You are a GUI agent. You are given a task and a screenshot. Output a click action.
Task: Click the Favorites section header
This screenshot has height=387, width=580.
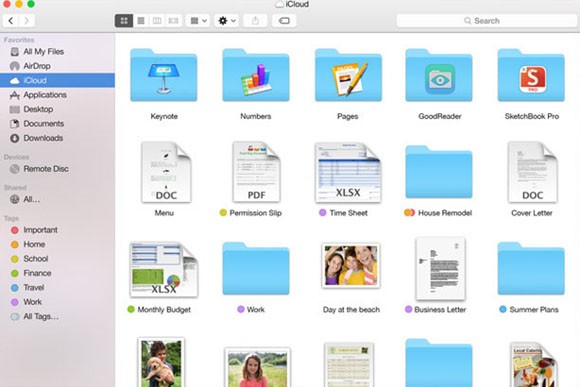[x=19, y=40]
